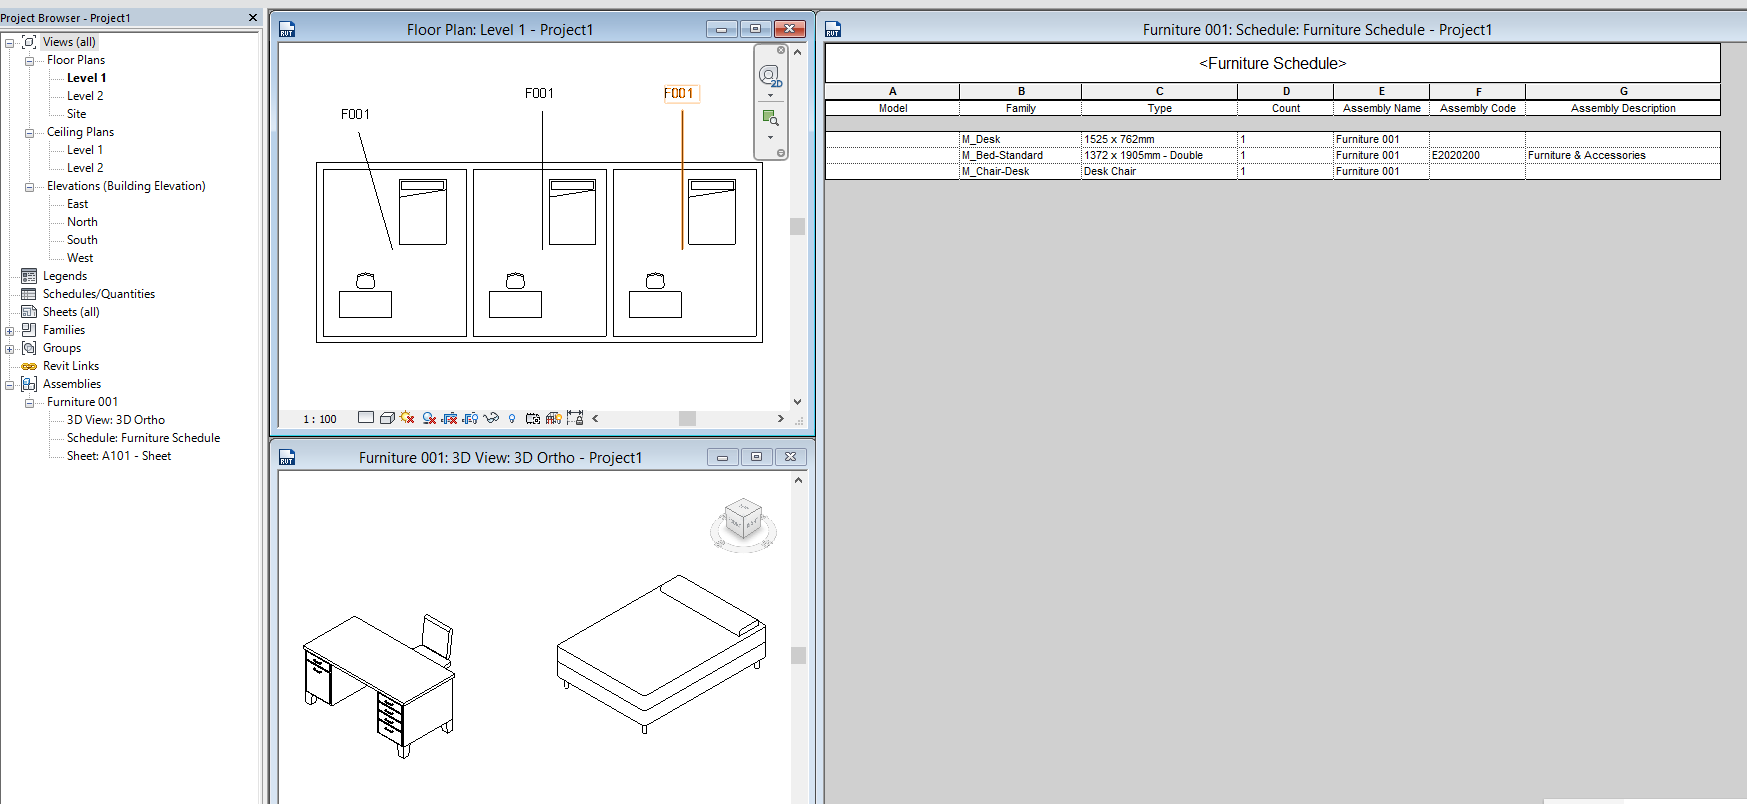Open the East elevation view
Screen dimensions: 1747x804
click(77, 204)
